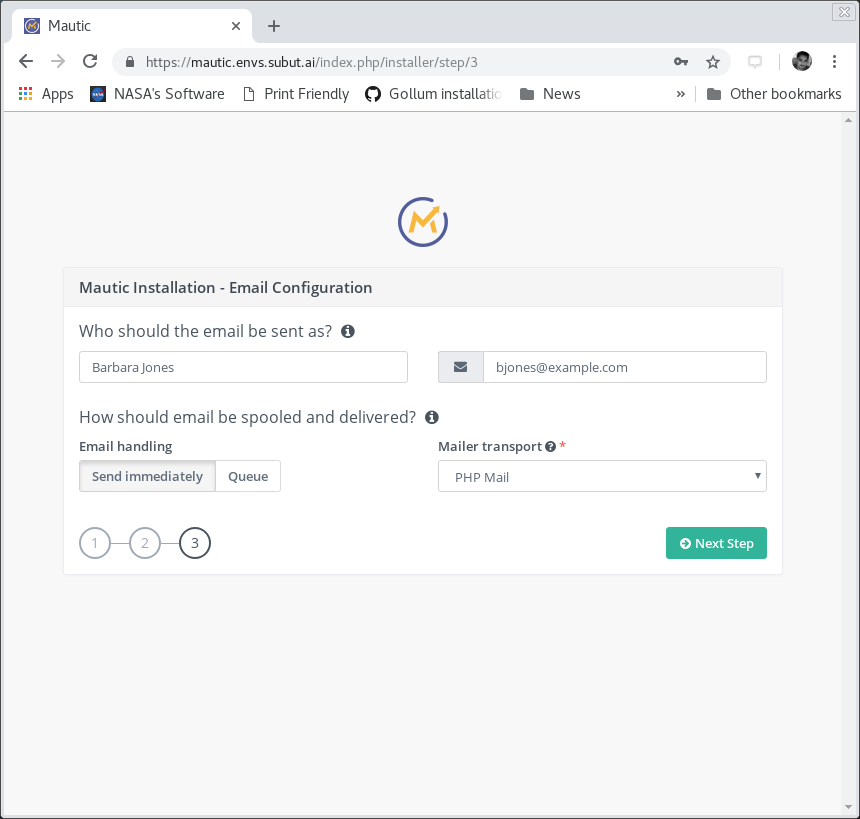The width and height of the screenshot is (860, 819).
Task: Click the envelope icon by email field
Action: 461,367
